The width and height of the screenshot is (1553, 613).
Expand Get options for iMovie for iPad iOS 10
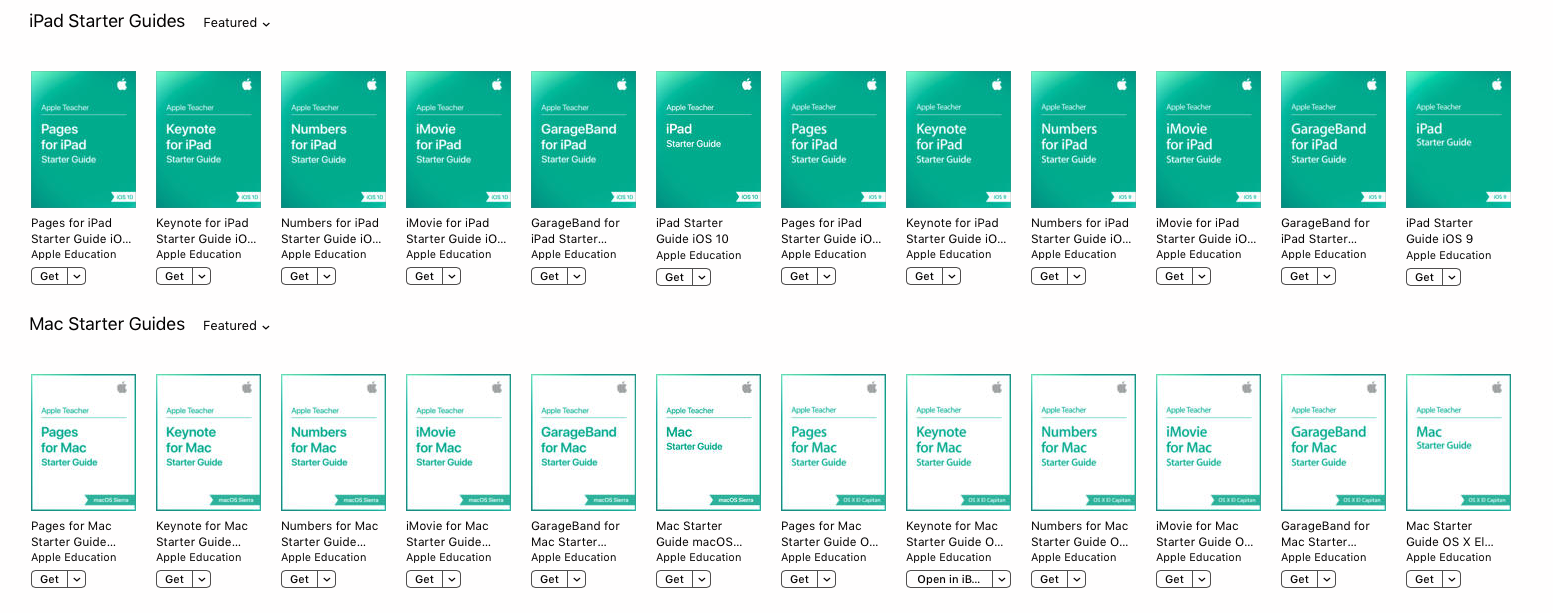(452, 276)
